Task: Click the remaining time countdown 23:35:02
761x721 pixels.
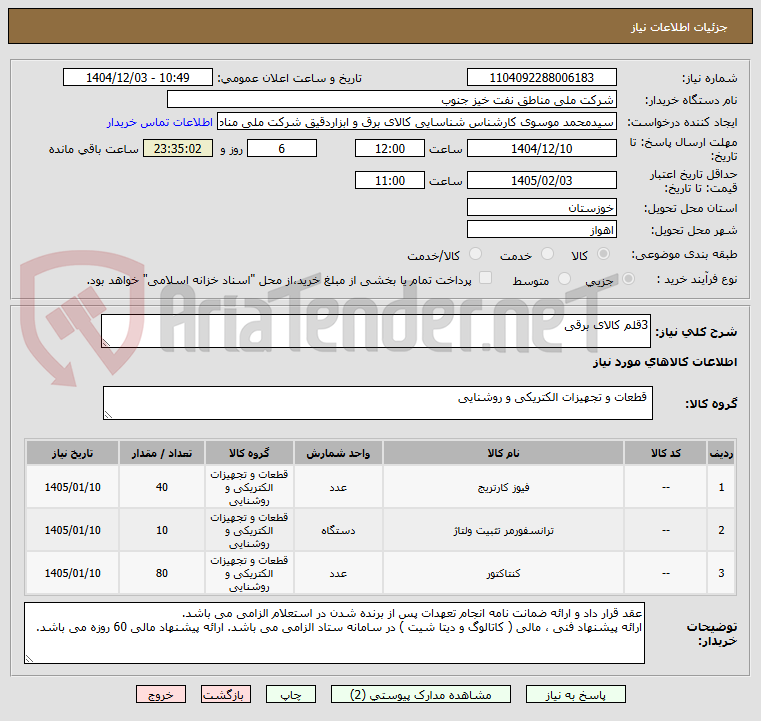Action: pyautogui.click(x=178, y=148)
